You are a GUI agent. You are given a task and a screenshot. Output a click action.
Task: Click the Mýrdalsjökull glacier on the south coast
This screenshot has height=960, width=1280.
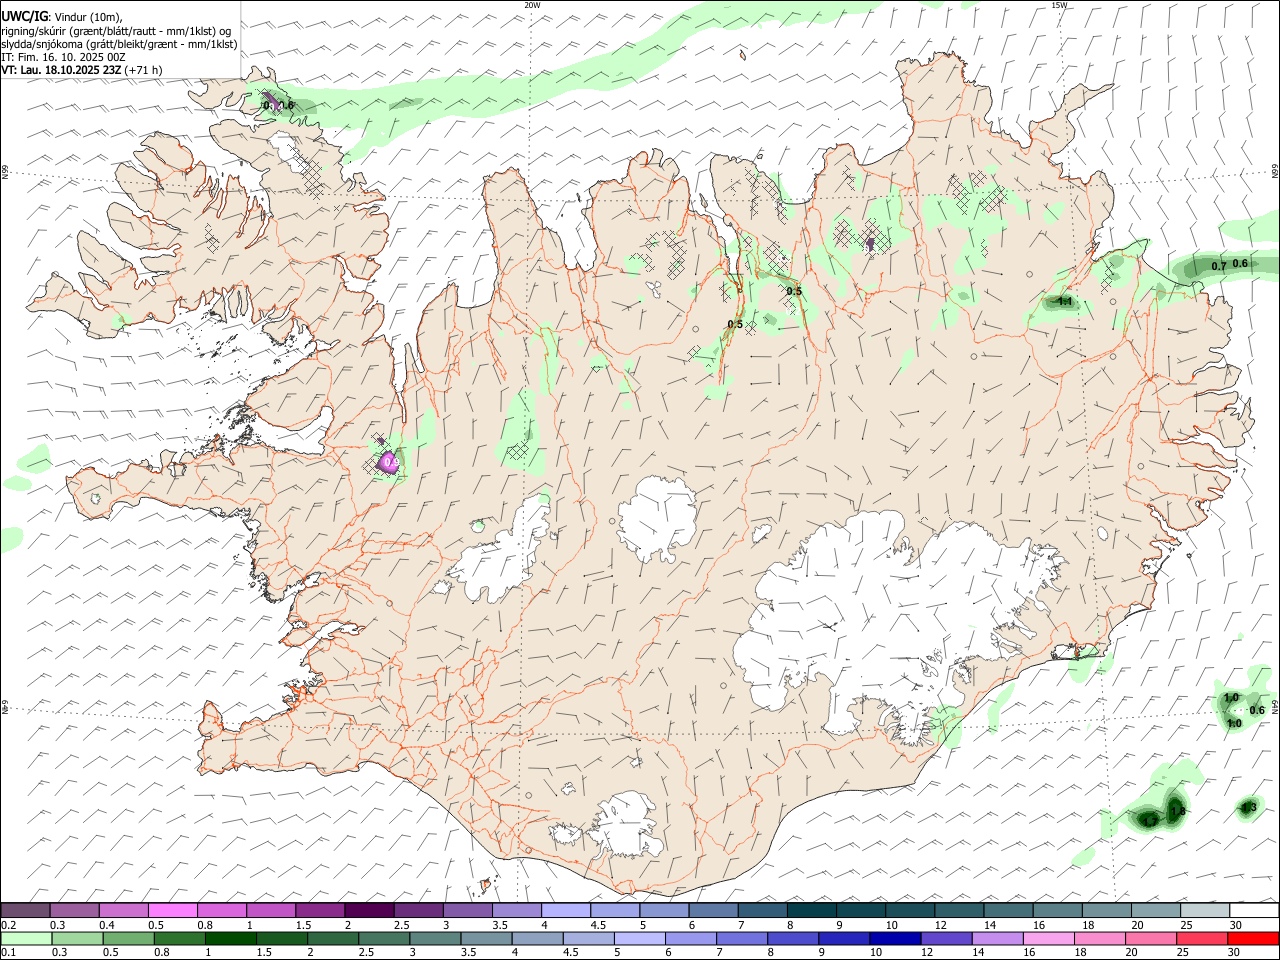628,825
